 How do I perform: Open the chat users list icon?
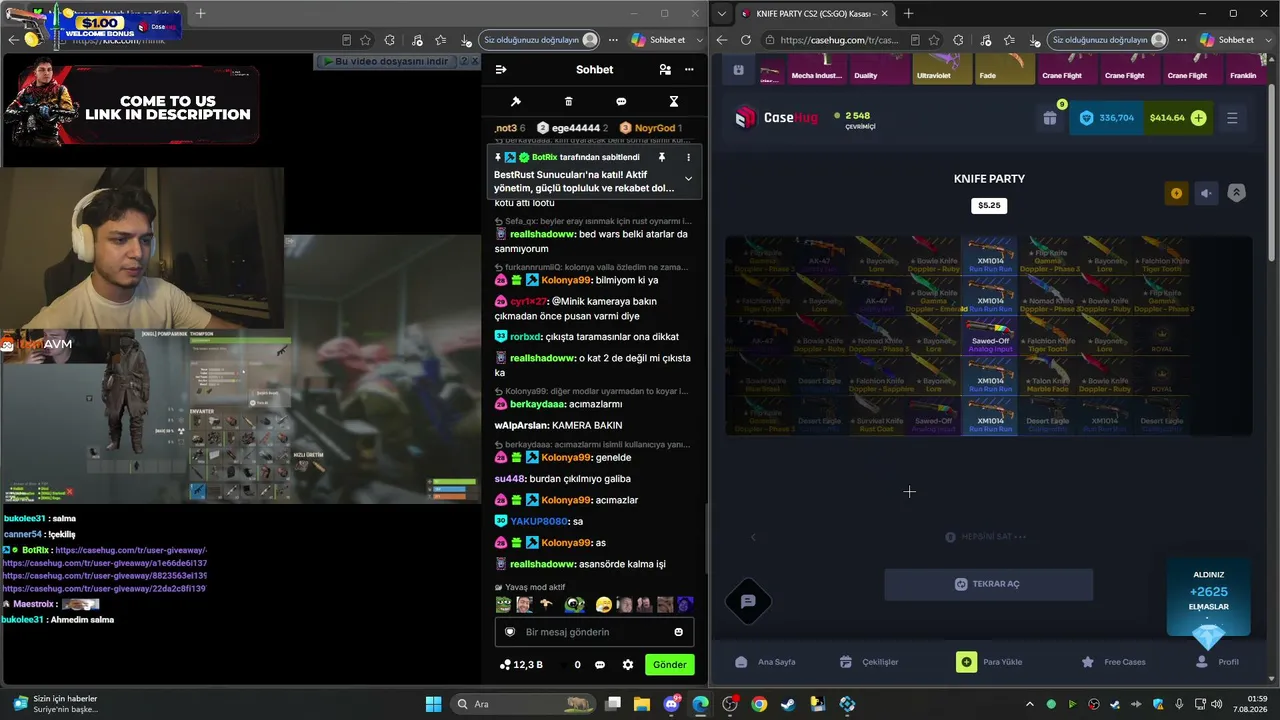coord(665,70)
